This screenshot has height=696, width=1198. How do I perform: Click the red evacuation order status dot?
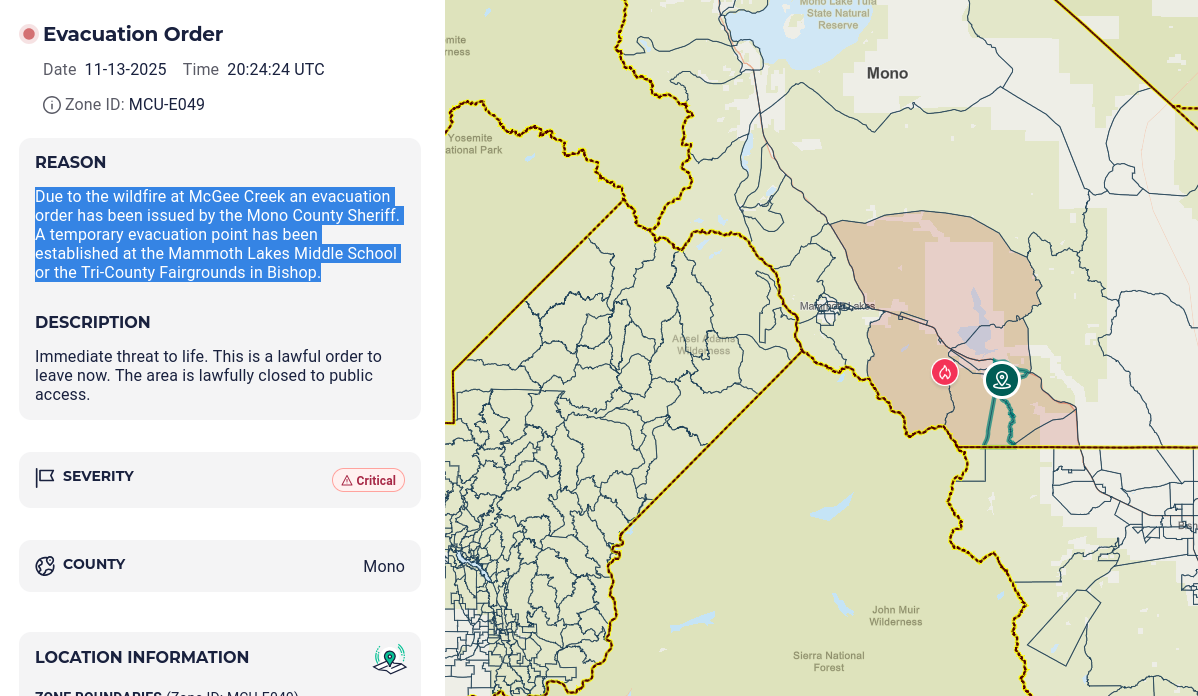click(x=29, y=34)
